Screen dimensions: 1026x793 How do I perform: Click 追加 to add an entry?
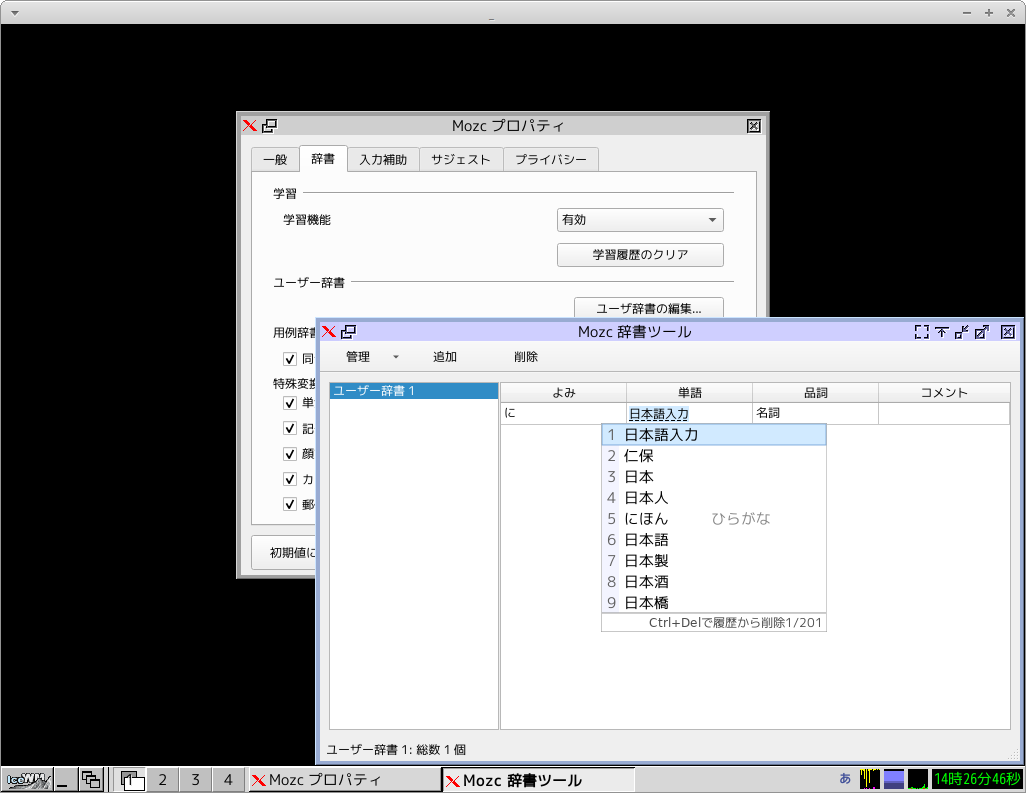coord(445,357)
